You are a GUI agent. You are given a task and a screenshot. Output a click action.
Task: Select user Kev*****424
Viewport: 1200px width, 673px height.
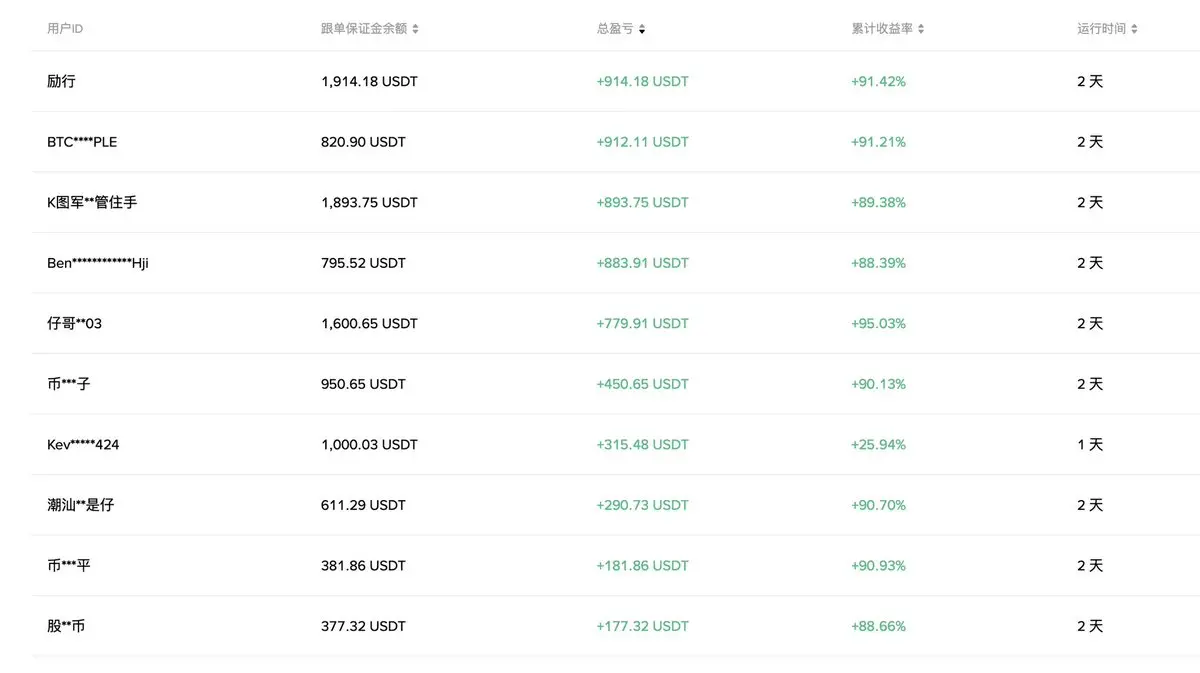83,445
